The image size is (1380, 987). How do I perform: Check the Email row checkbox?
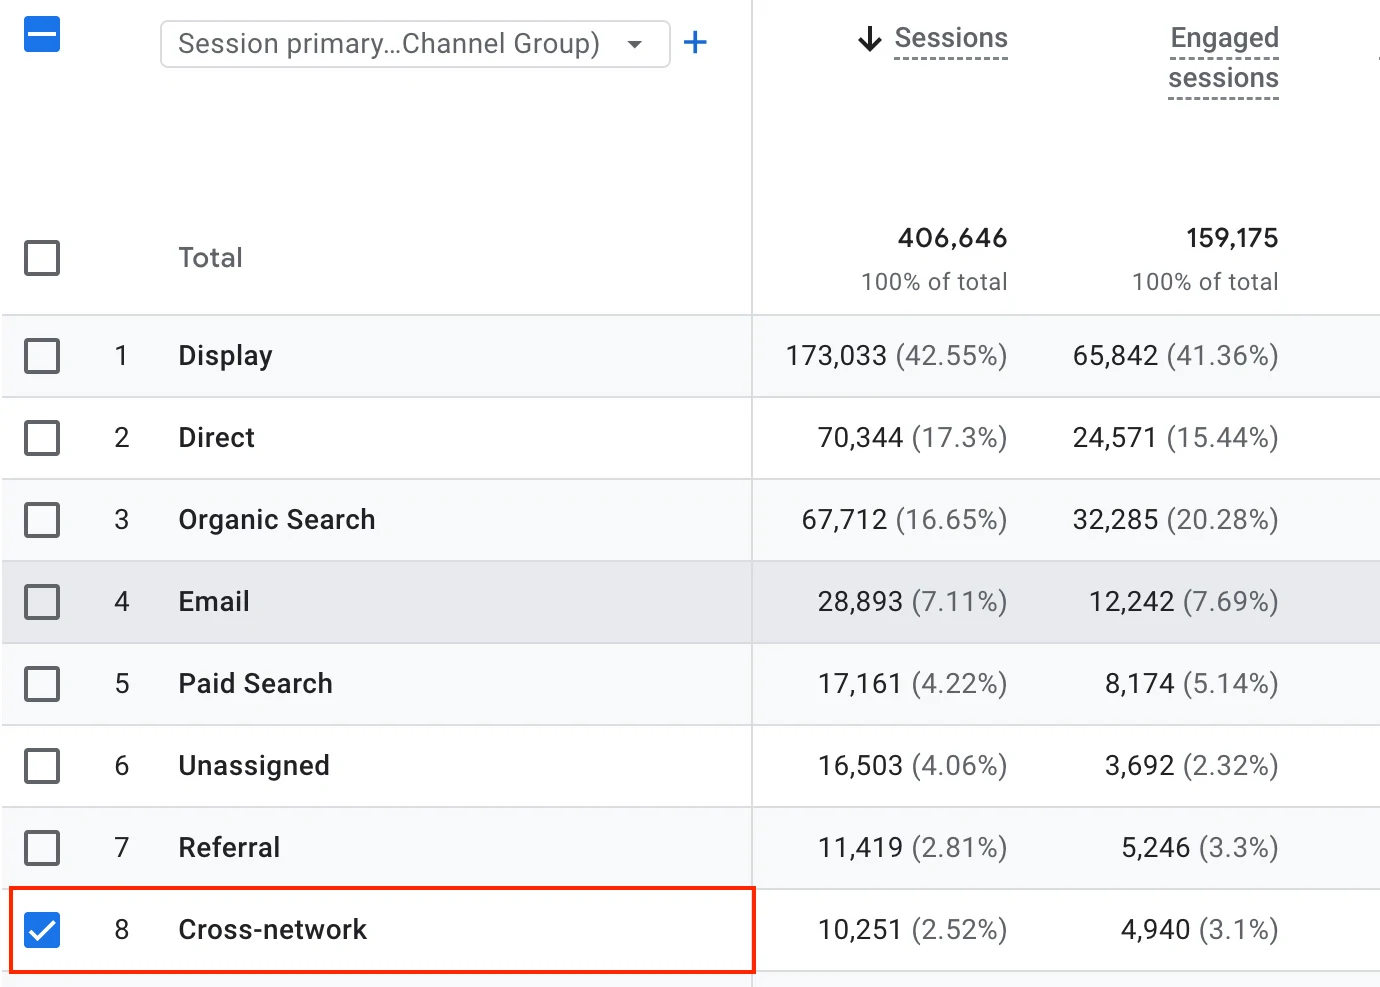click(42, 602)
